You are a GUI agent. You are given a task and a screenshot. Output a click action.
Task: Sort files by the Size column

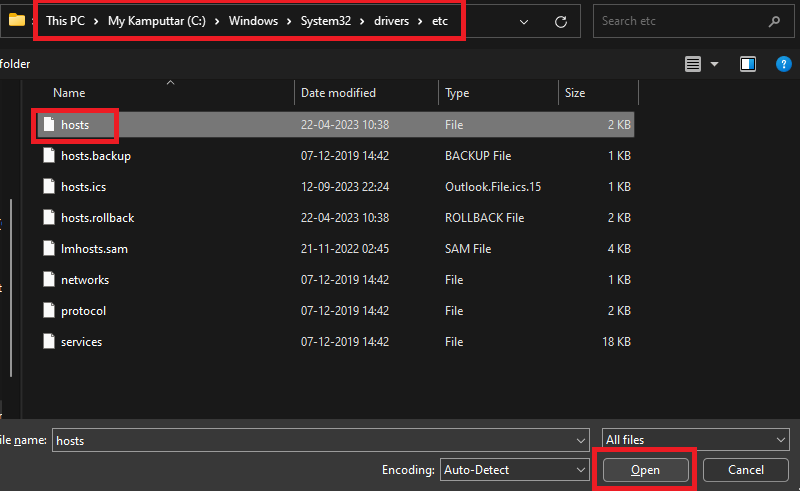[x=575, y=93]
